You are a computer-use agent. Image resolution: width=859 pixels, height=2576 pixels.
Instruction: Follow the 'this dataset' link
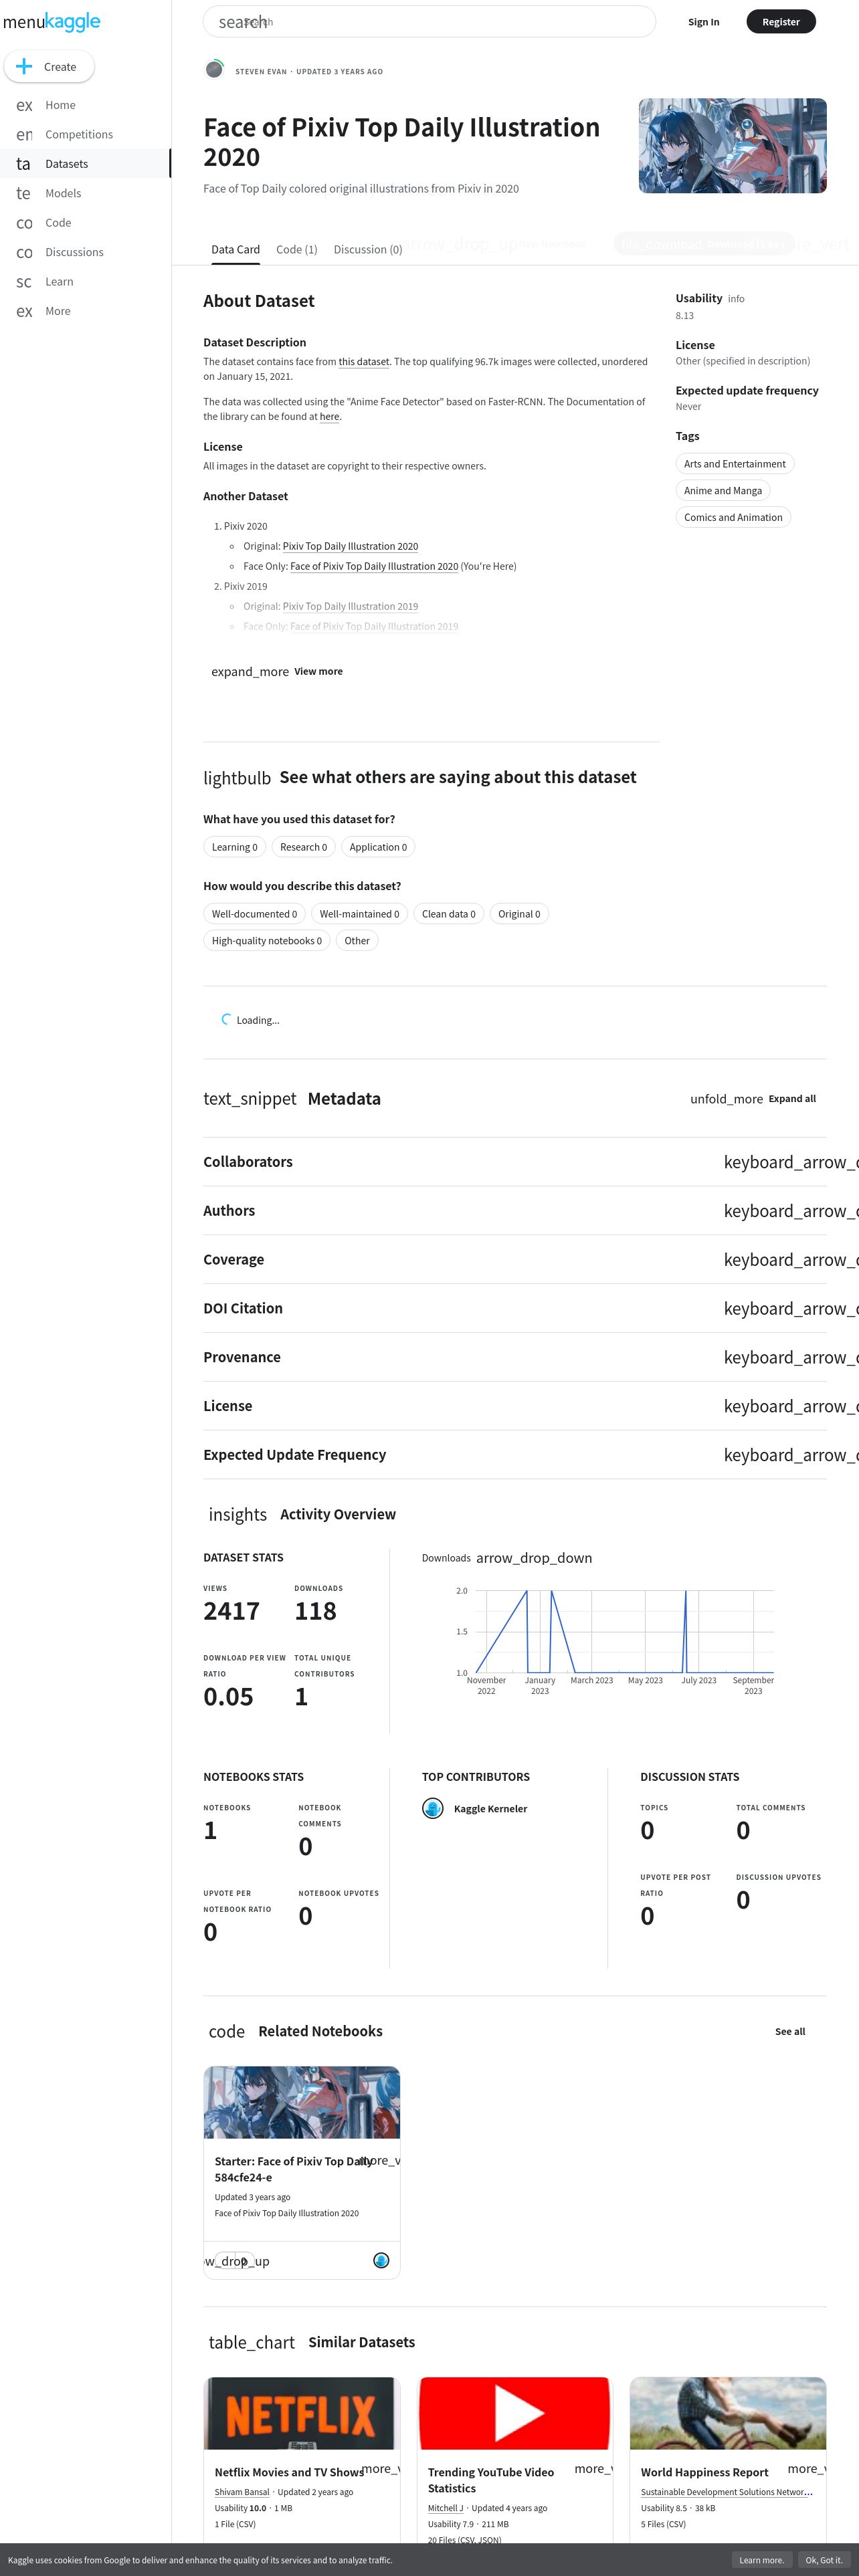(x=364, y=362)
